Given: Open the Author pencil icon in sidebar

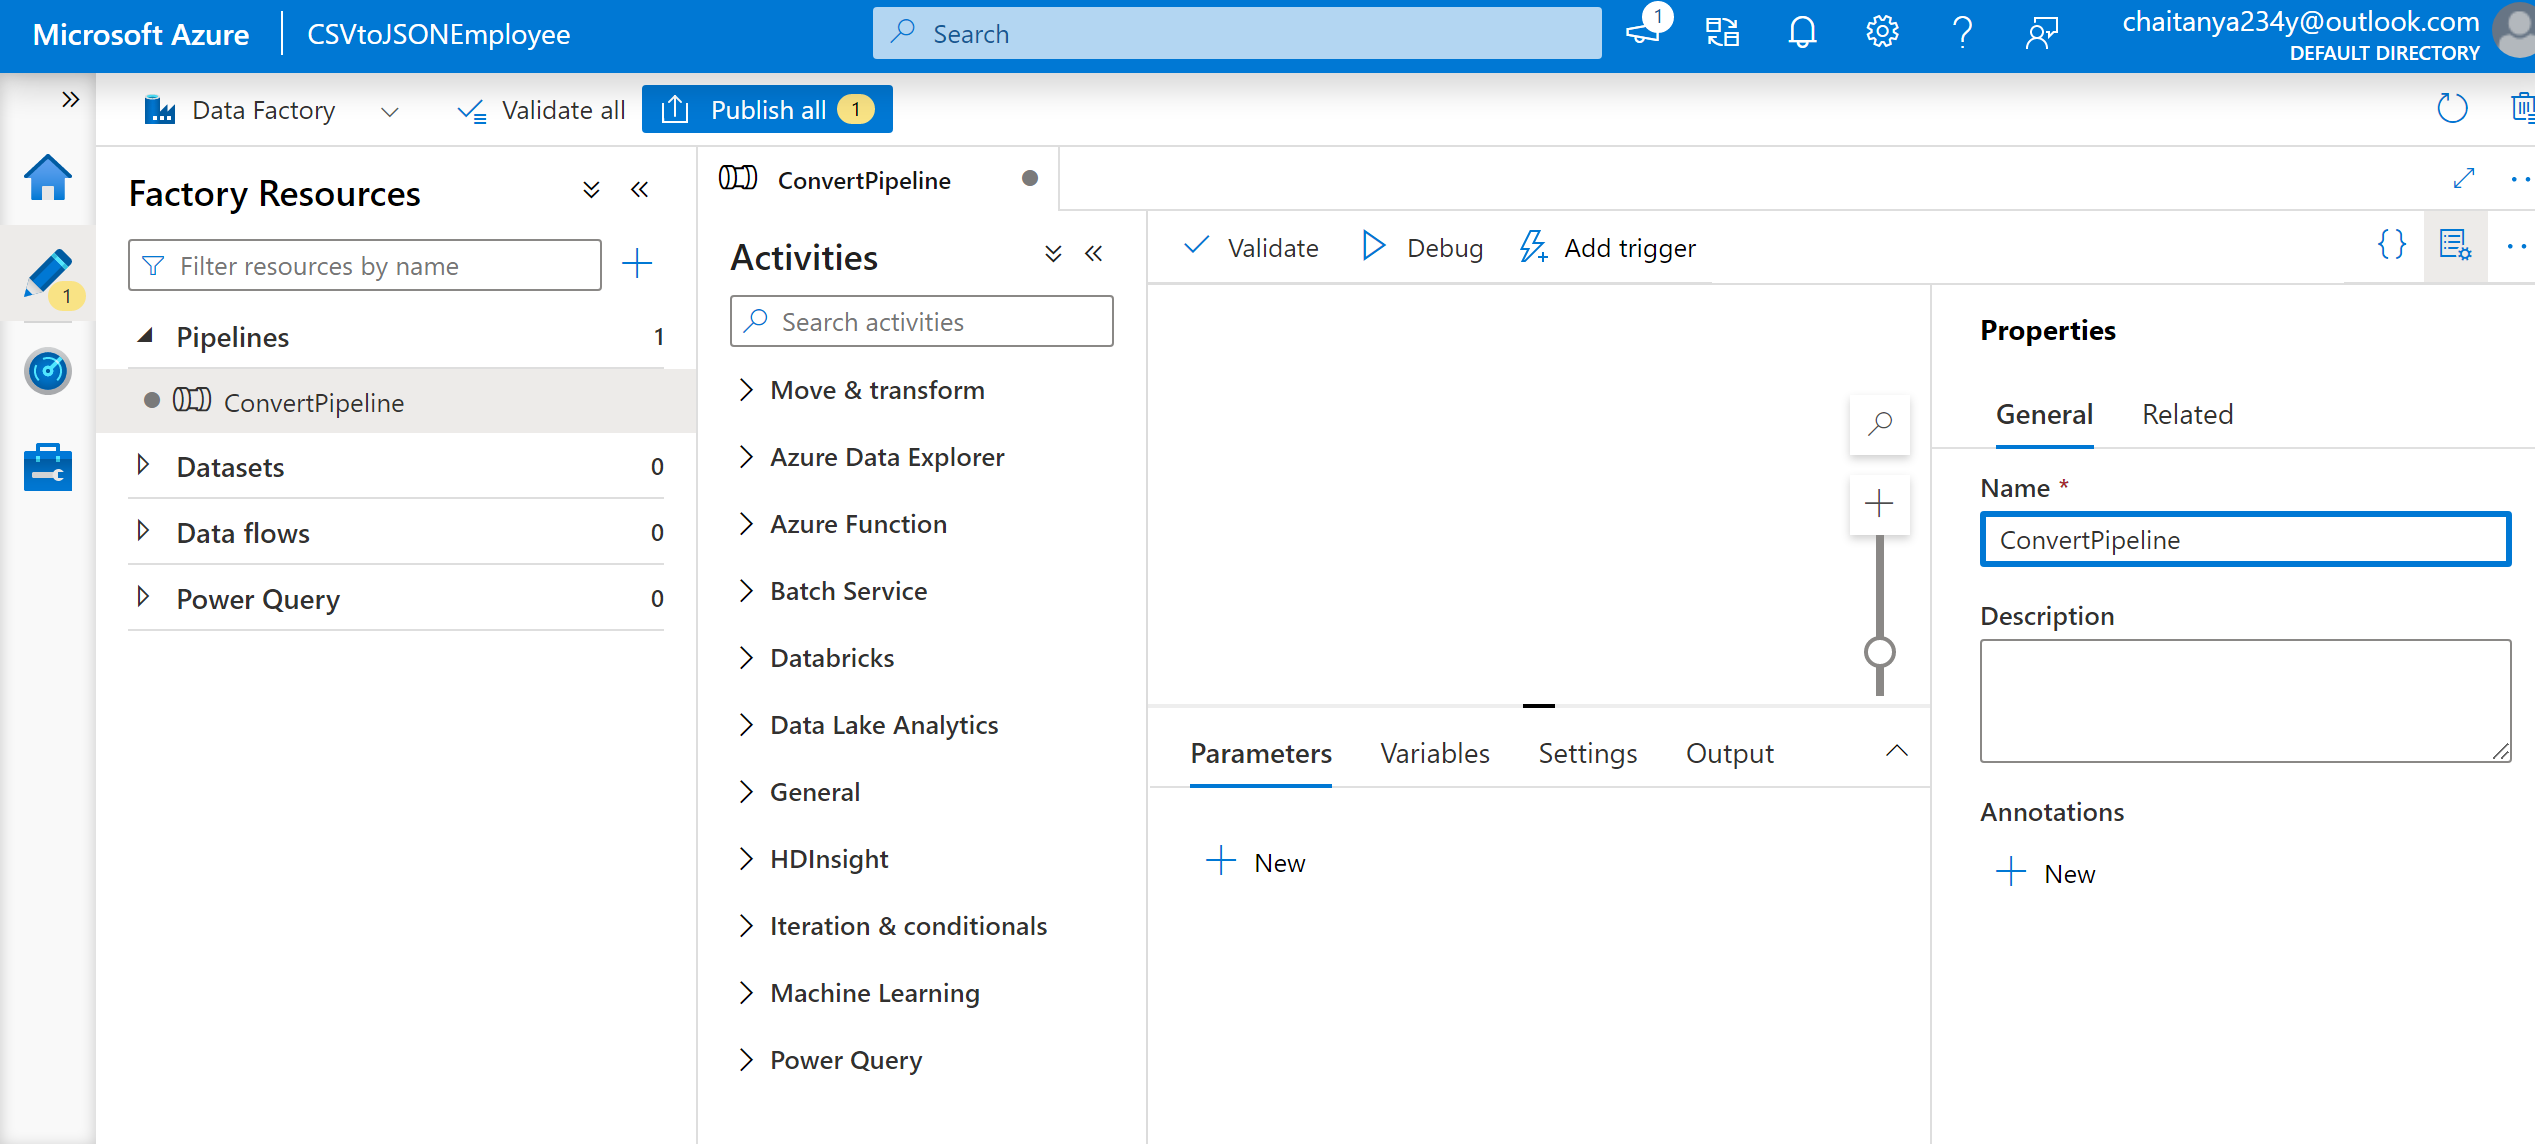Looking at the screenshot, I should tap(47, 274).
